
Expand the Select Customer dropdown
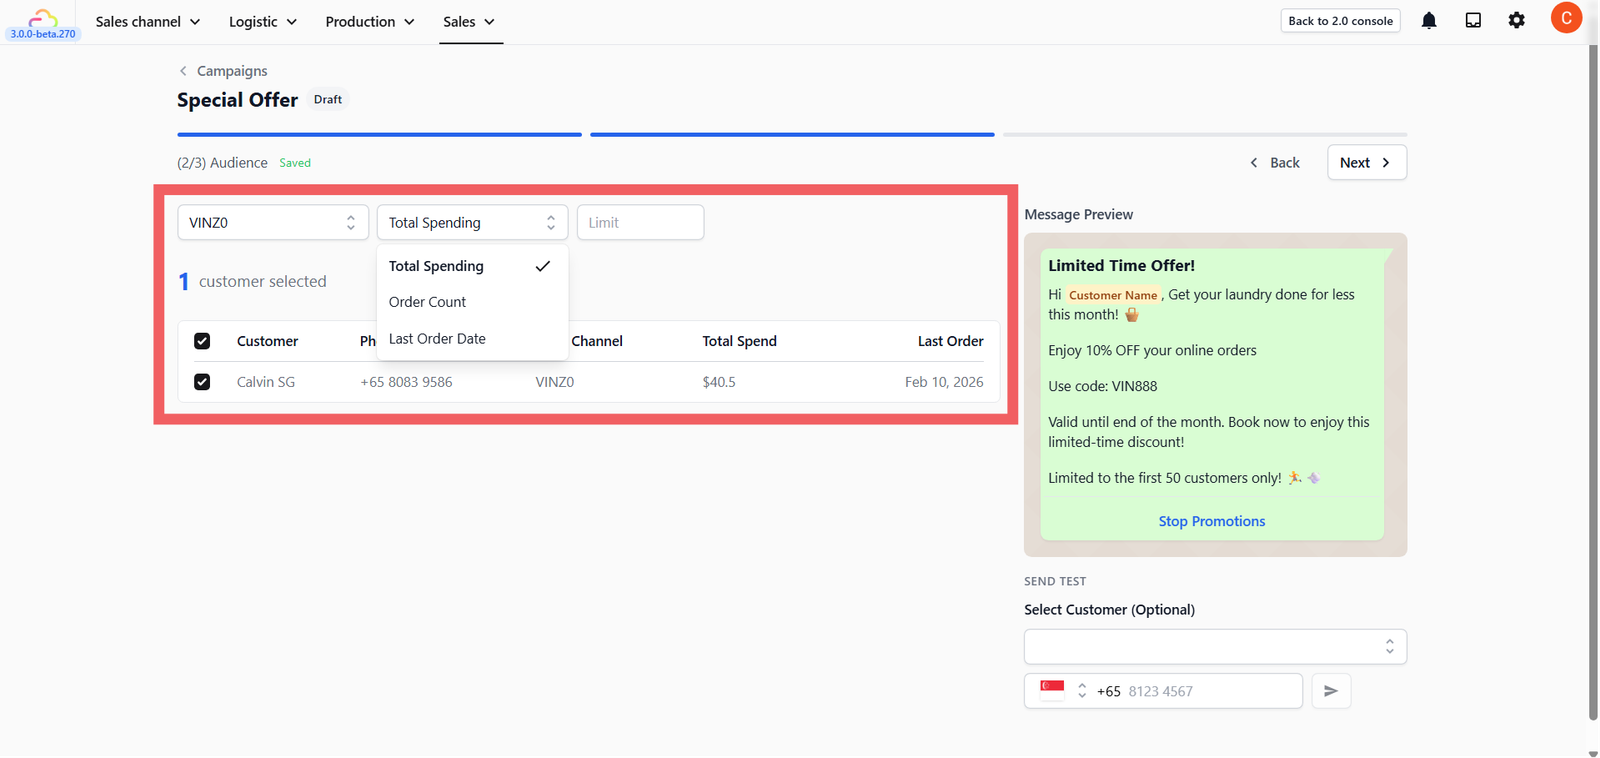(x=1215, y=647)
